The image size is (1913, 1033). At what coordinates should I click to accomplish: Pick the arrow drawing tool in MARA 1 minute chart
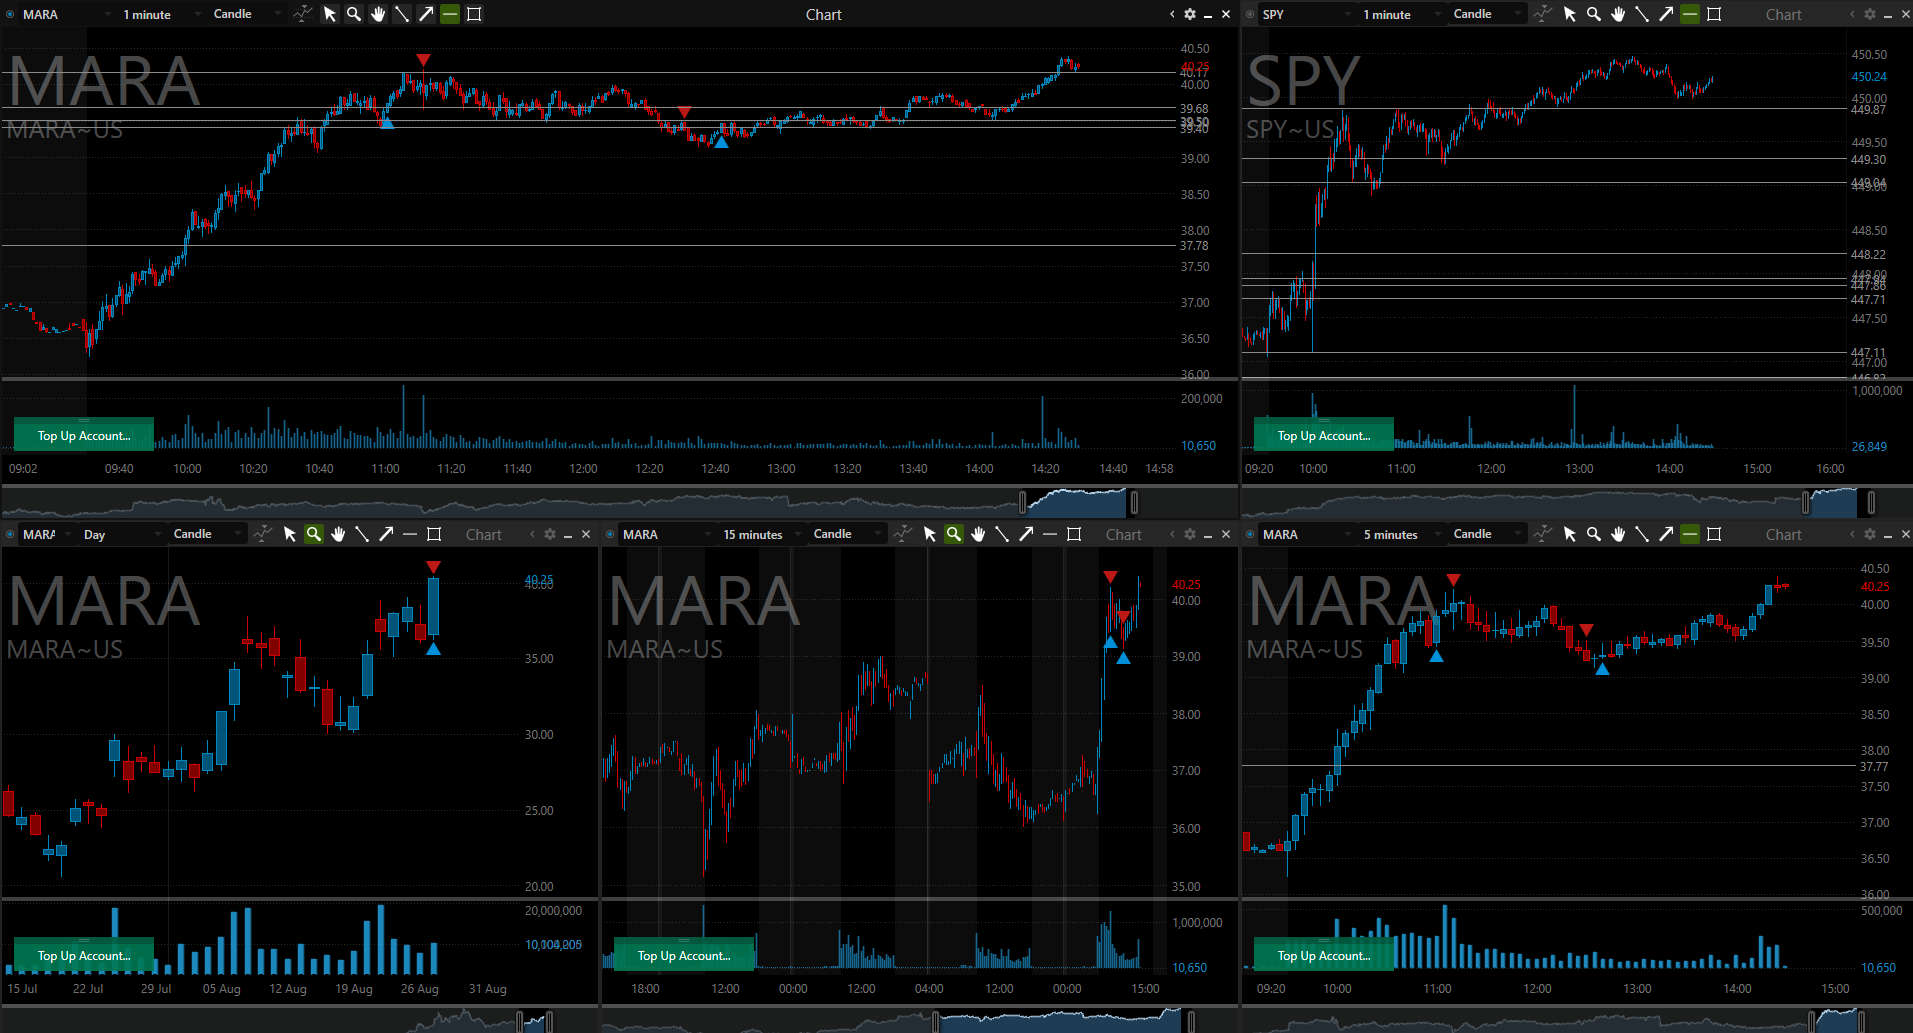[426, 14]
